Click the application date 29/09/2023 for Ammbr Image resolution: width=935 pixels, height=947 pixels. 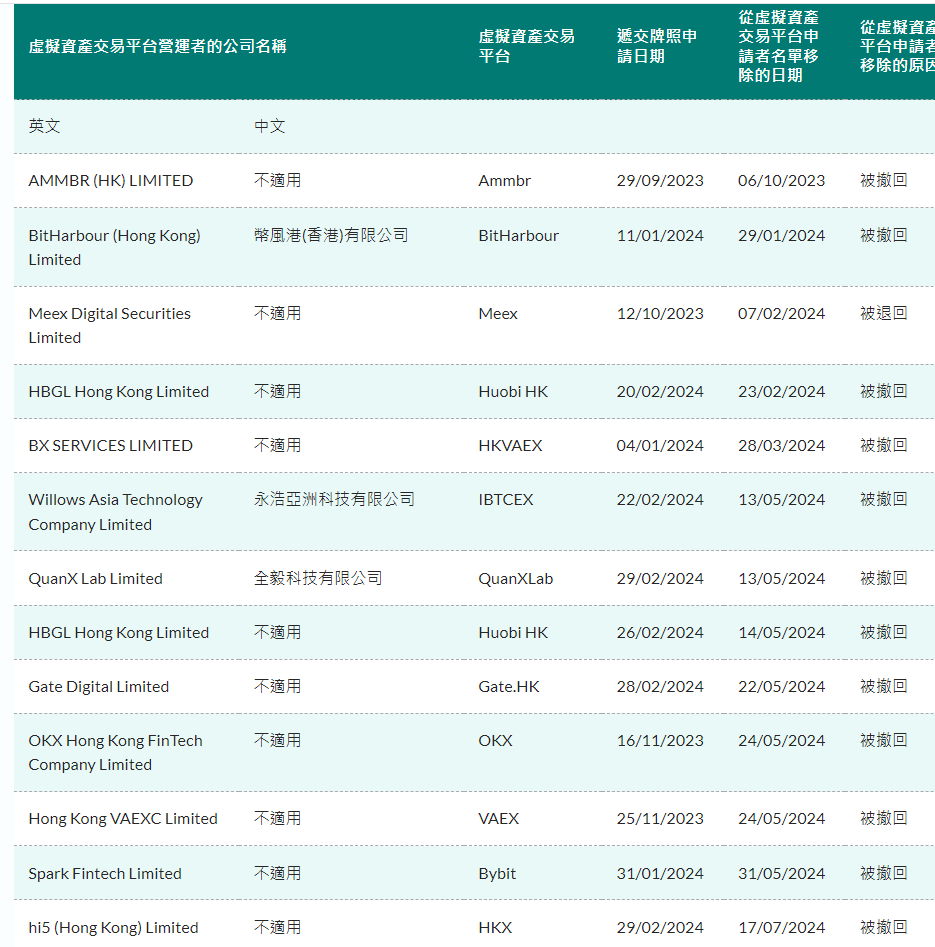point(662,181)
